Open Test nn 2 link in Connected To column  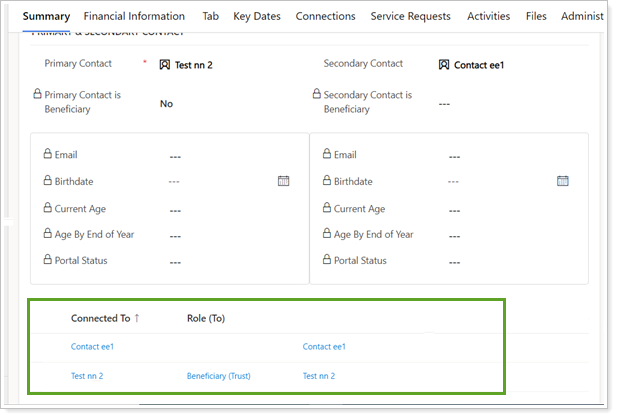(x=87, y=376)
